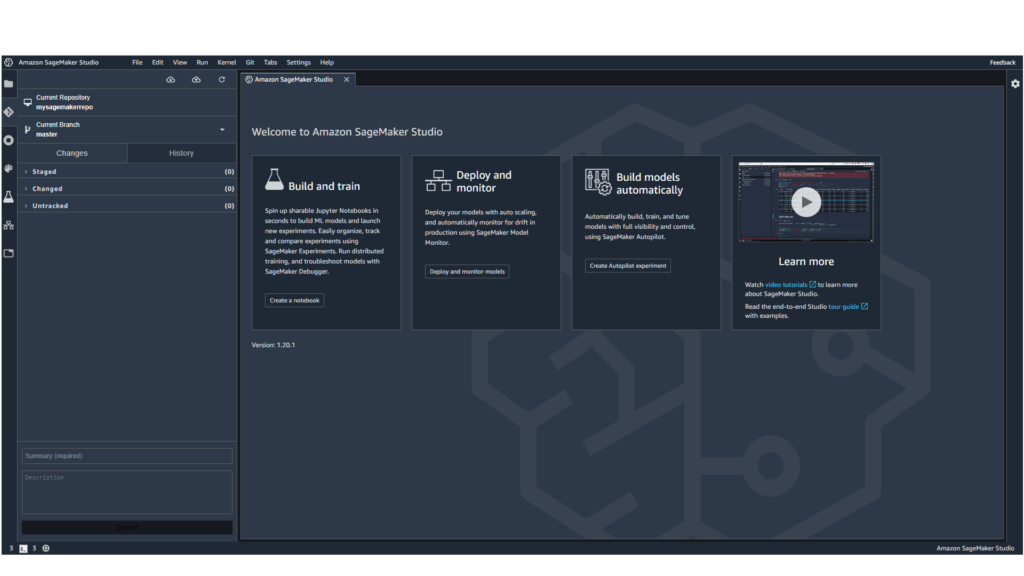Open the settings gear on right edge
Viewport: 1024px width, 576px height.
[x=1015, y=84]
